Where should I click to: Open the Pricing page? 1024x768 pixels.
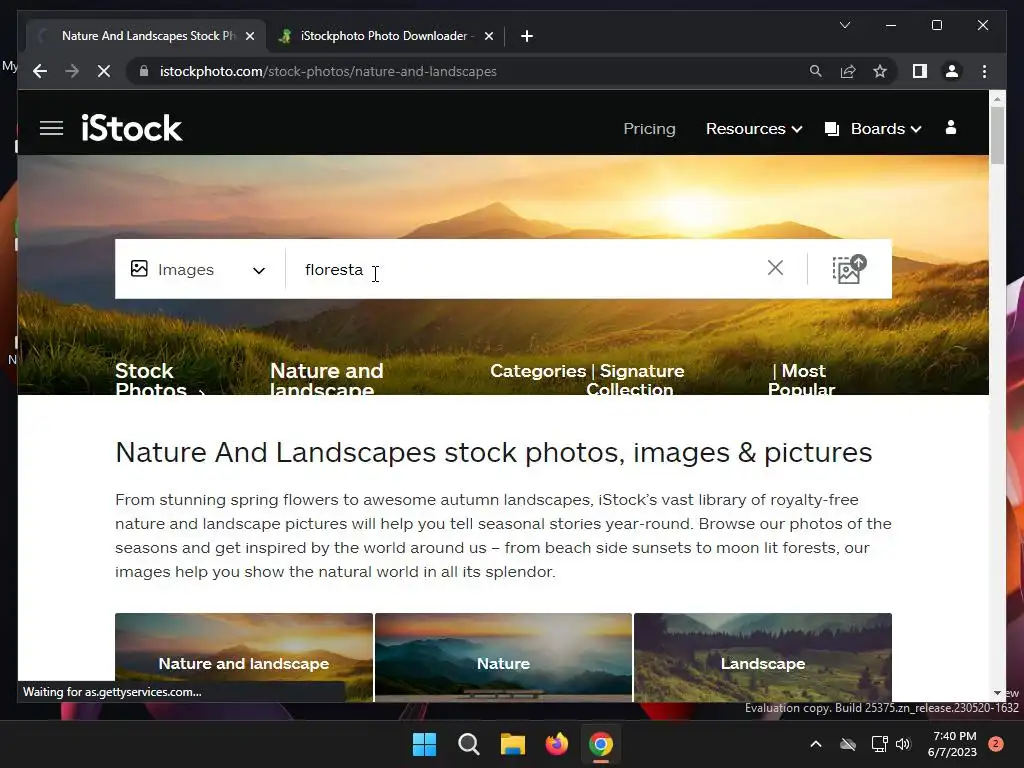[x=649, y=129]
